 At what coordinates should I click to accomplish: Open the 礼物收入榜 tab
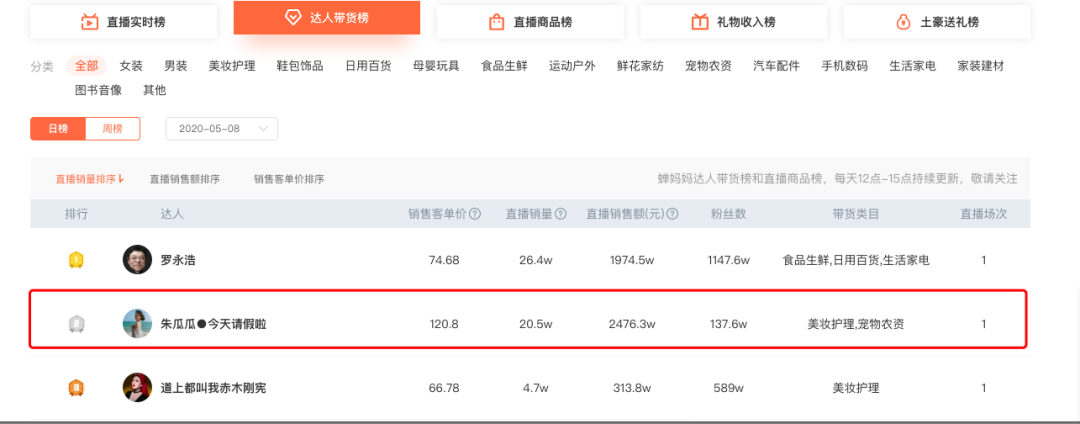click(733, 21)
